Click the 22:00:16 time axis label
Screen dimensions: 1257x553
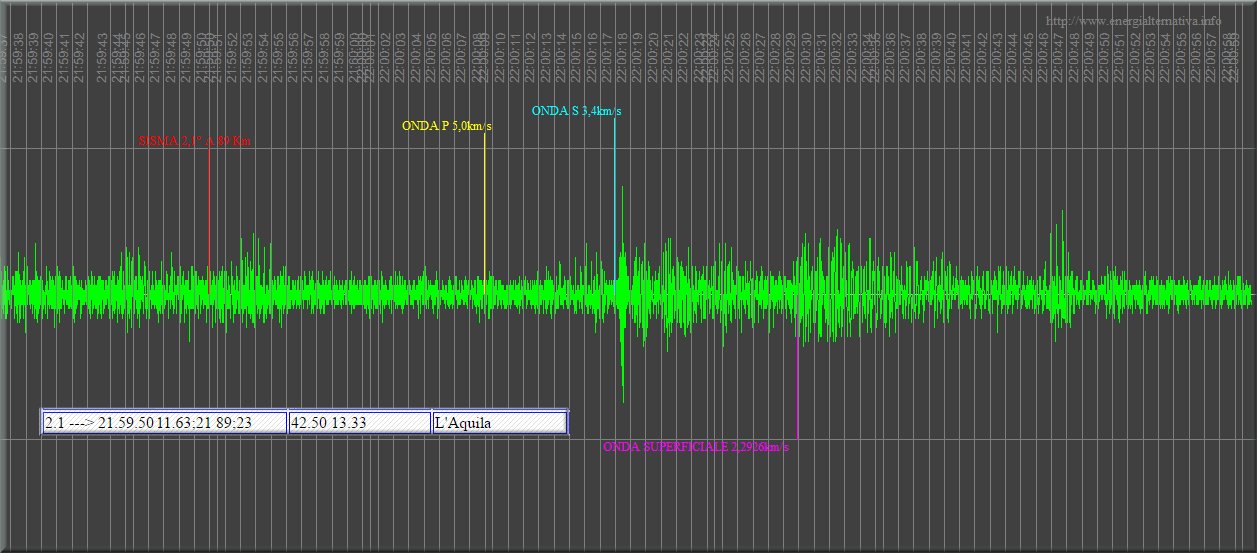tap(592, 56)
